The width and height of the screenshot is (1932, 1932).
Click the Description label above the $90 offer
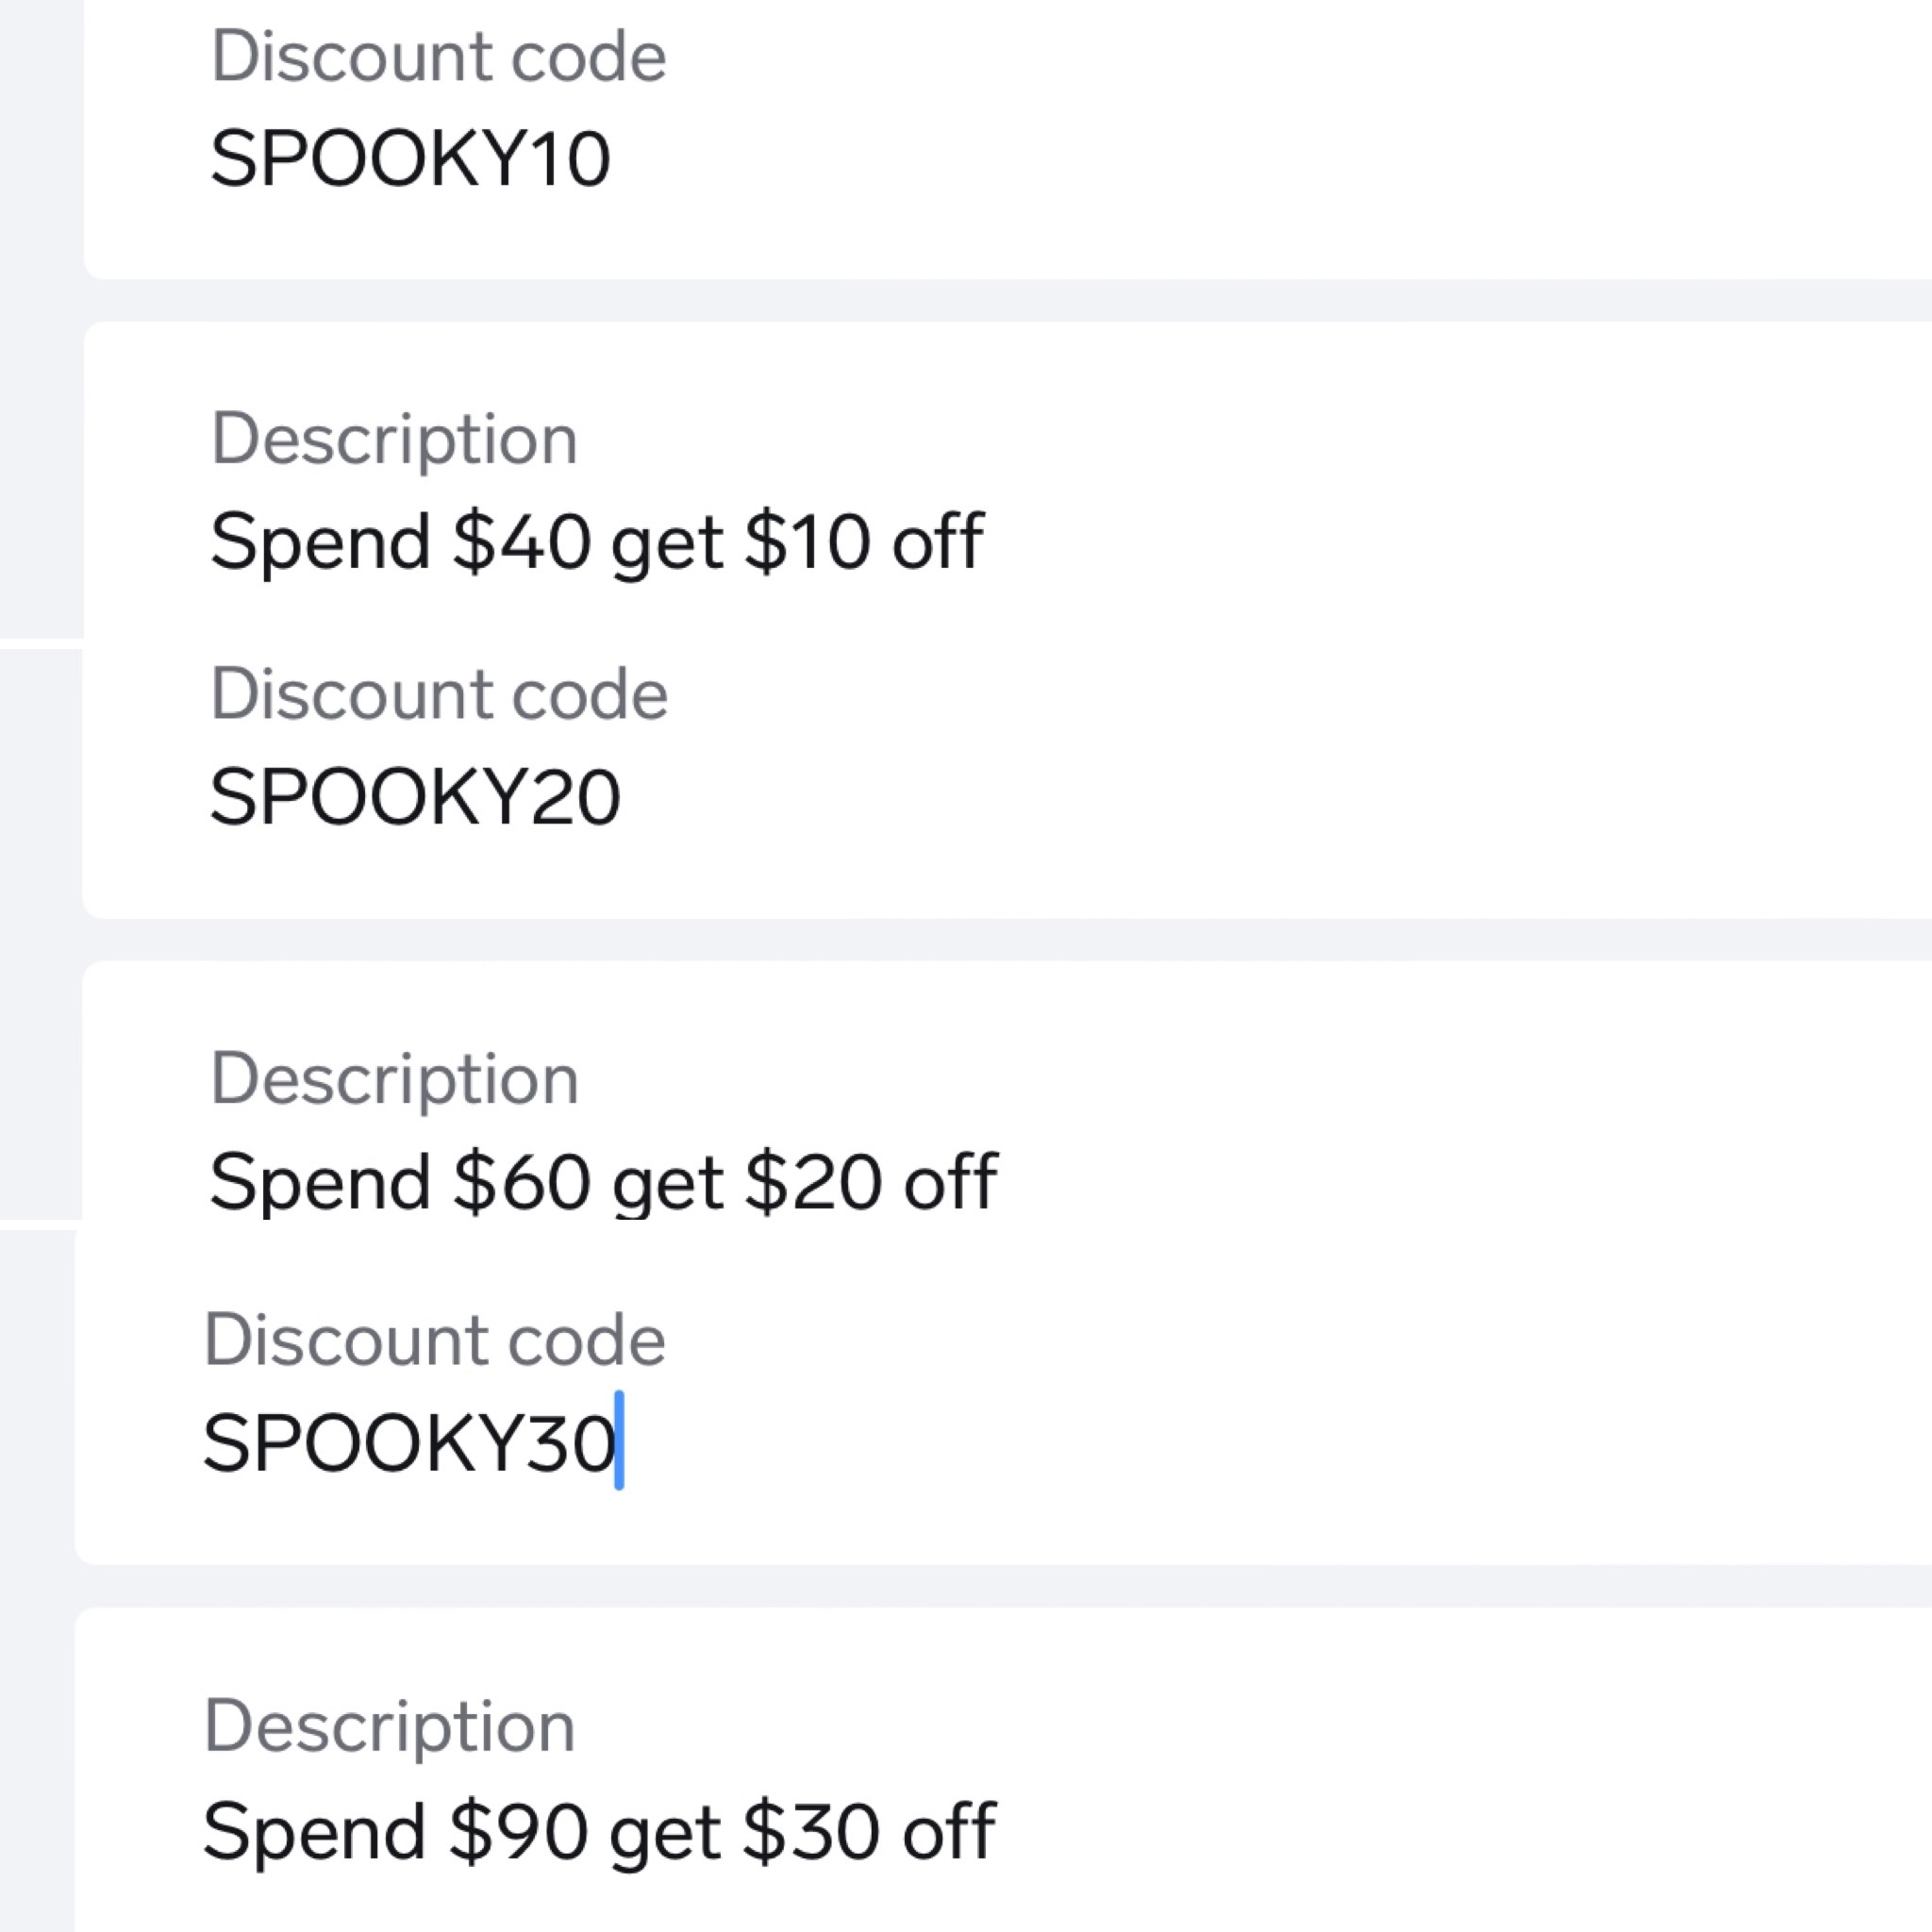coord(389,1726)
